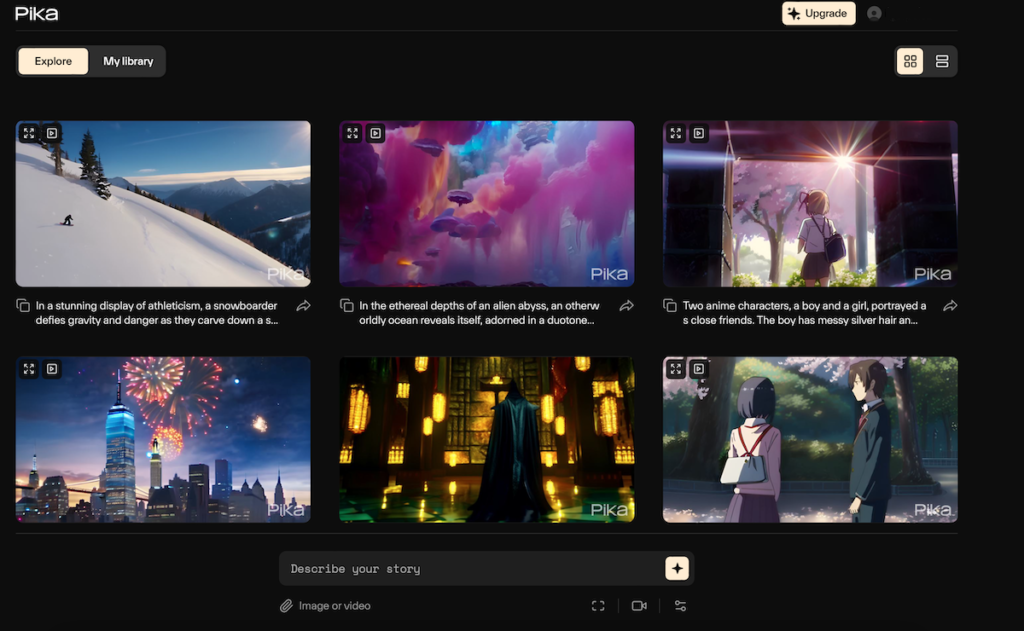The height and width of the screenshot is (631, 1024).
Task: Expand the snowboarder video to fullscreen
Action: (29, 133)
